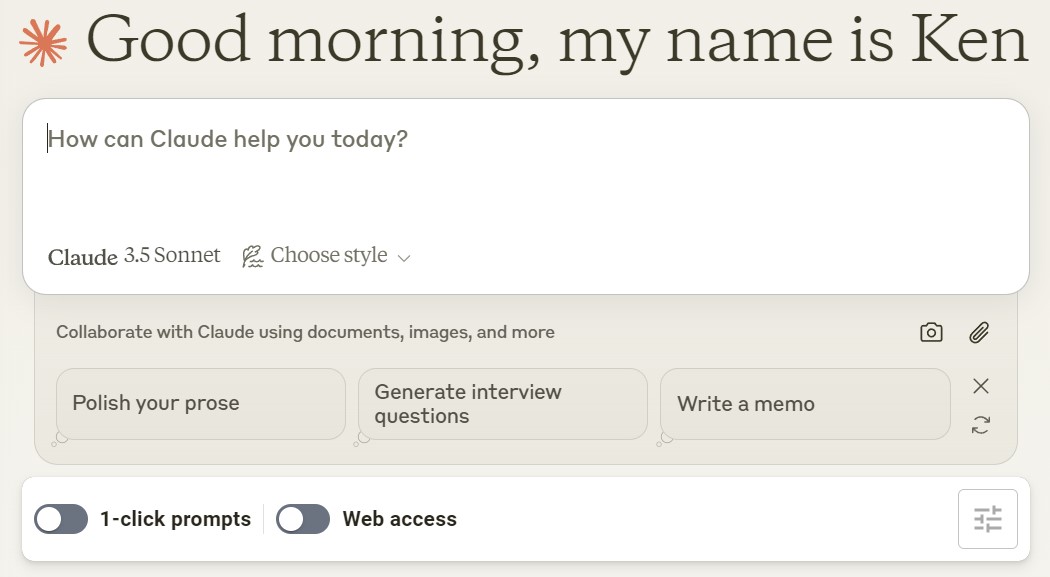This screenshot has width=1050, height=577.
Task: Select the "Polish your prose" suggestion
Action: click(x=200, y=404)
